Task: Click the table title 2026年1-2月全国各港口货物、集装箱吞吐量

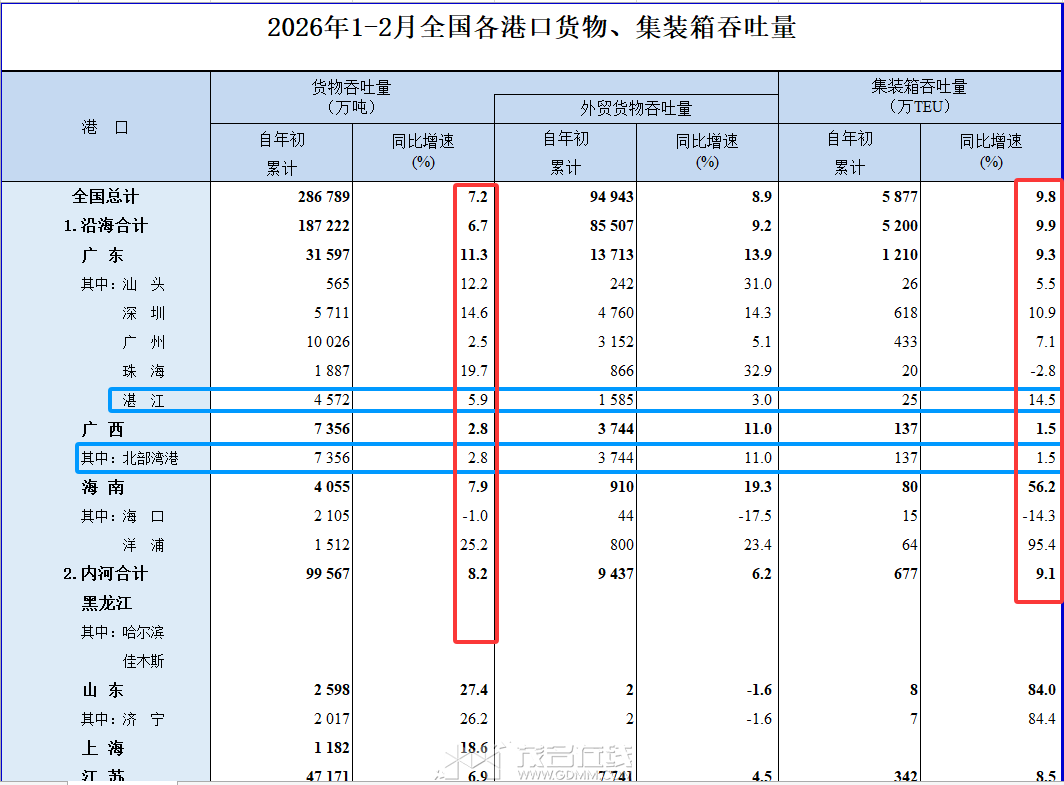Action: coord(531,28)
